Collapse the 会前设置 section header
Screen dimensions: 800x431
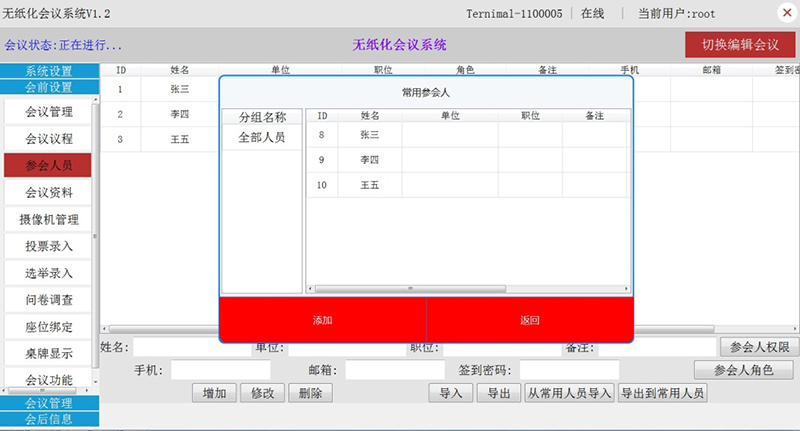tap(49, 87)
